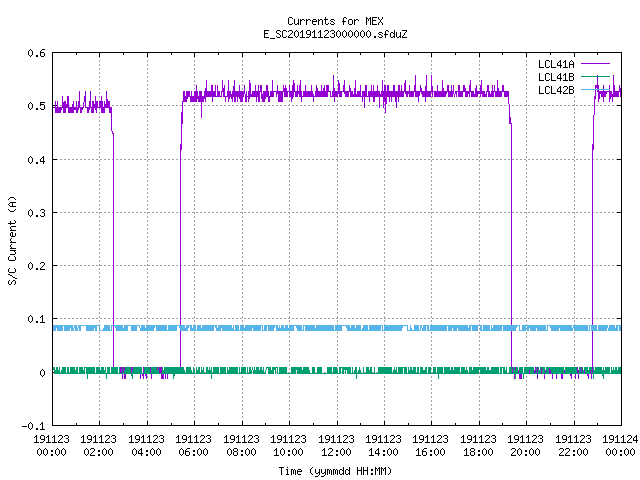Click the 'Time (yymmdd HH:MM)' axis label
The height and width of the screenshot is (480, 640).
335,471
